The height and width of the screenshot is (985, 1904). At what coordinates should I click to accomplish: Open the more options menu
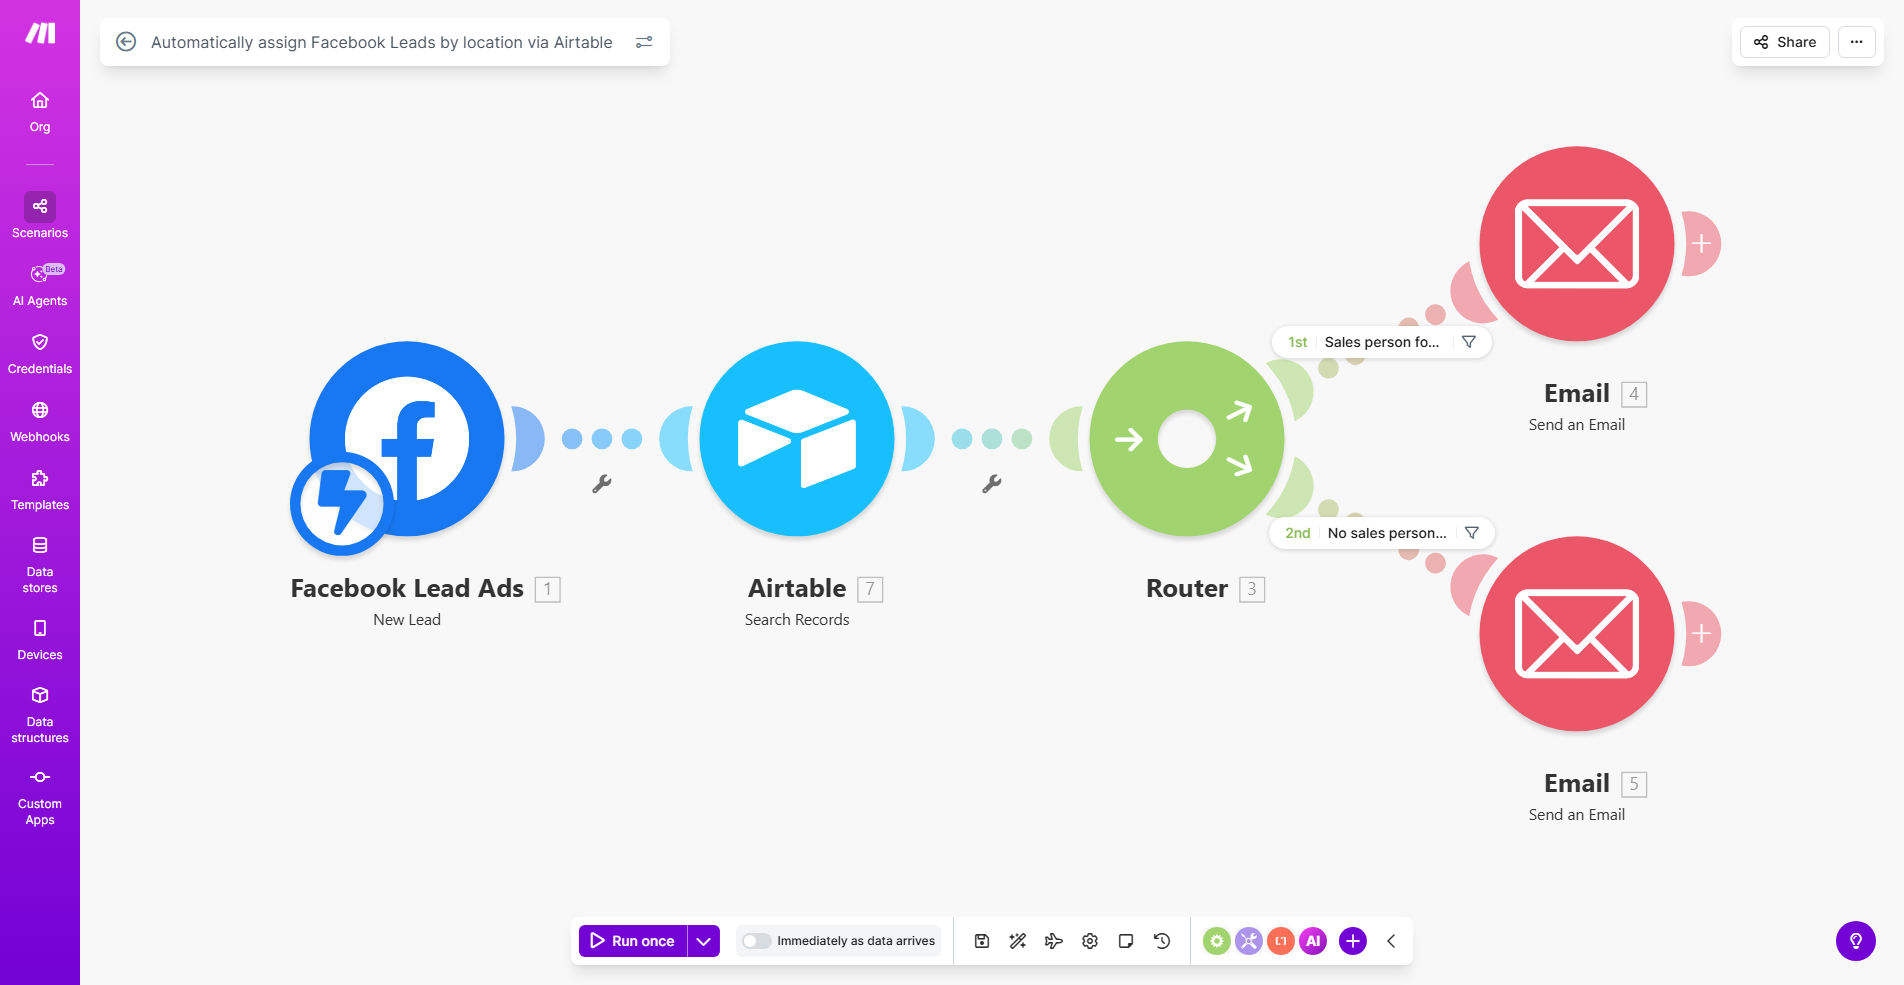point(1857,42)
